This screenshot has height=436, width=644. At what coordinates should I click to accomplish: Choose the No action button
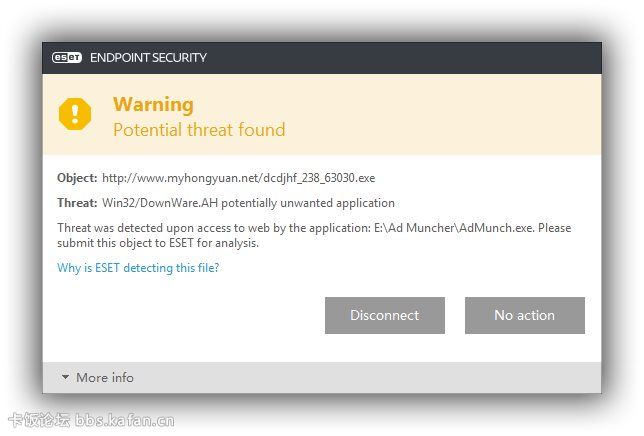[524, 315]
